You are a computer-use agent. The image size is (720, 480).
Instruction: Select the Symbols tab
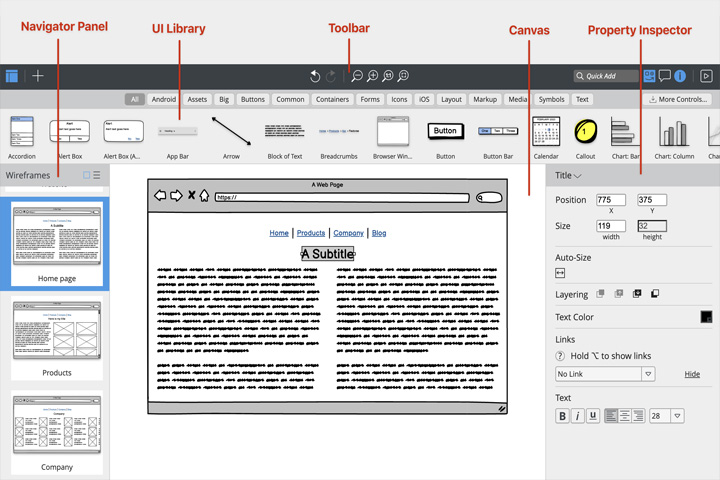[551, 99]
